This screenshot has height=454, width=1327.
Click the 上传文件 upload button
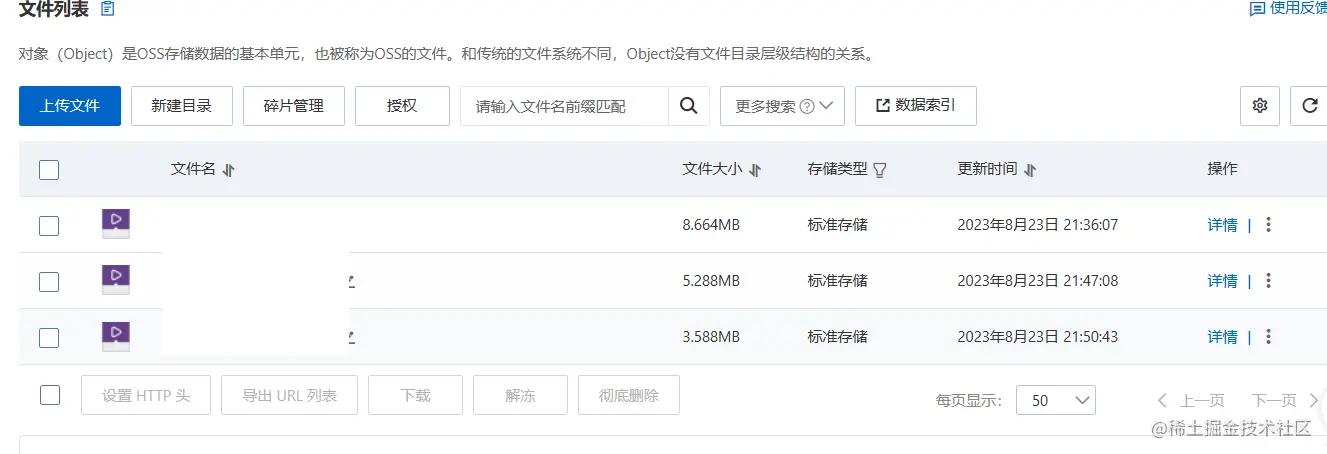pyautogui.click(x=70, y=105)
